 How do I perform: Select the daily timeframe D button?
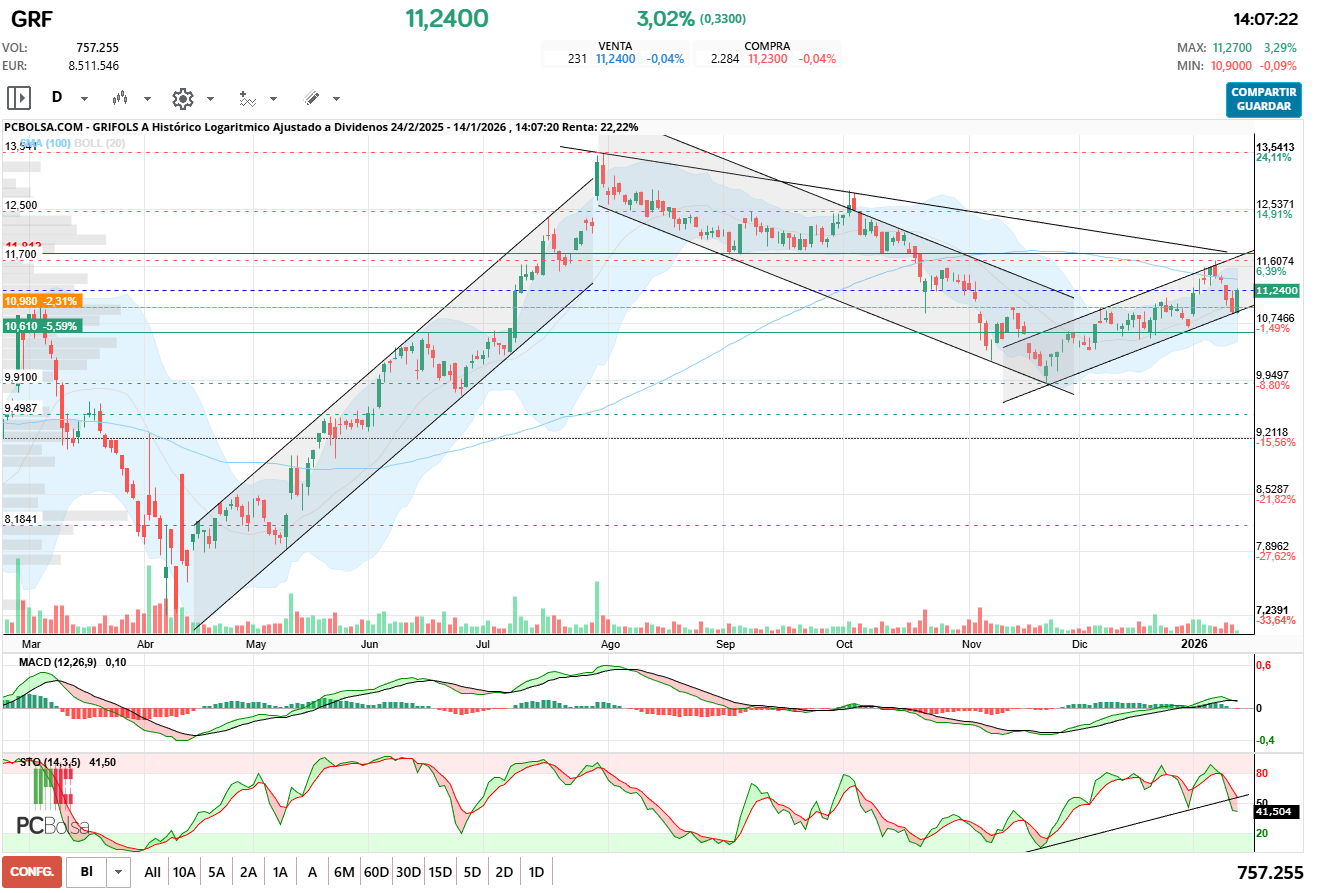pyautogui.click(x=57, y=98)
